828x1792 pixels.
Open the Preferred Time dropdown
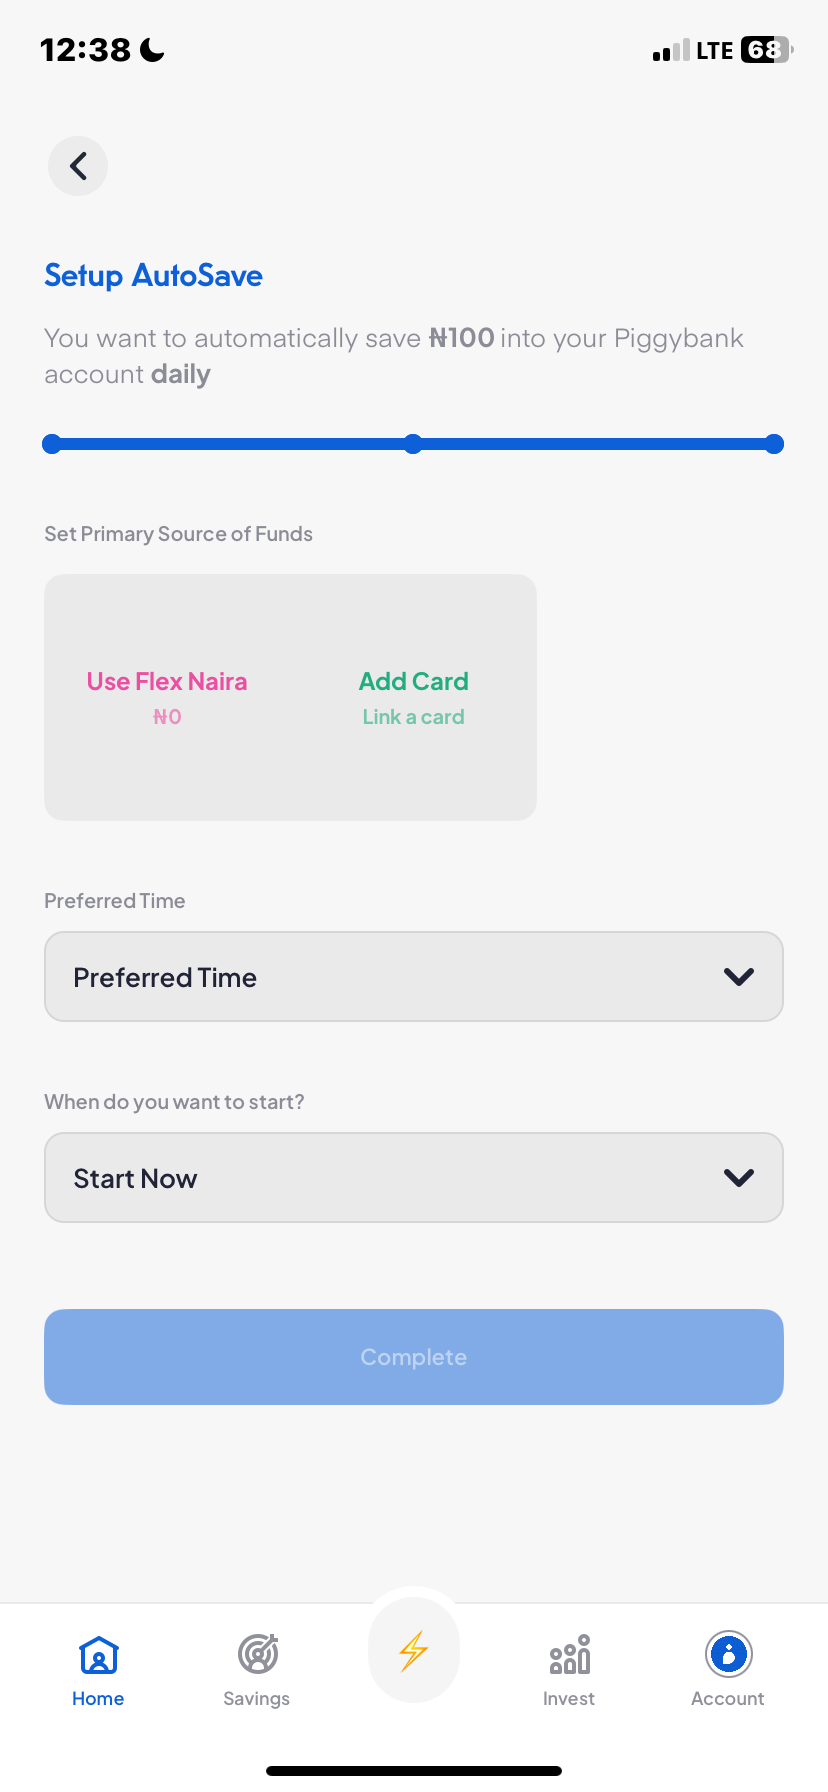(413, 977)
